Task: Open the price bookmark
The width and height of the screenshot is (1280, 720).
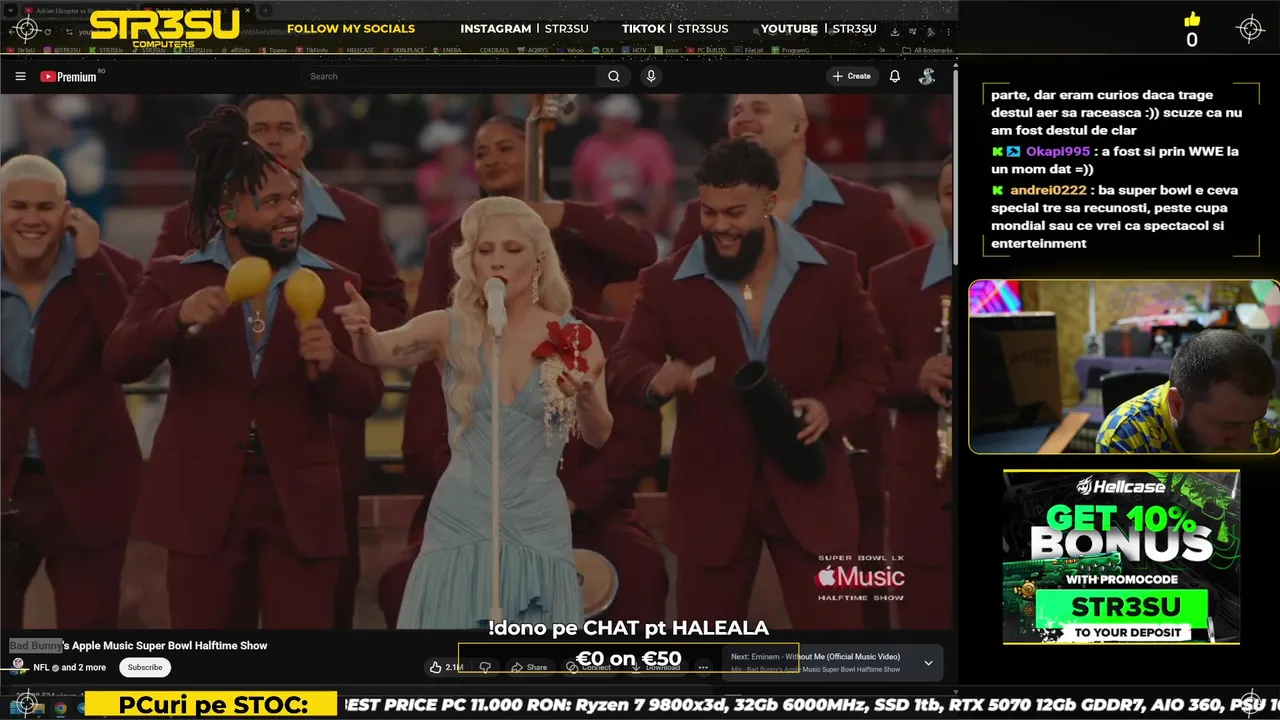Action: (667, 49)
